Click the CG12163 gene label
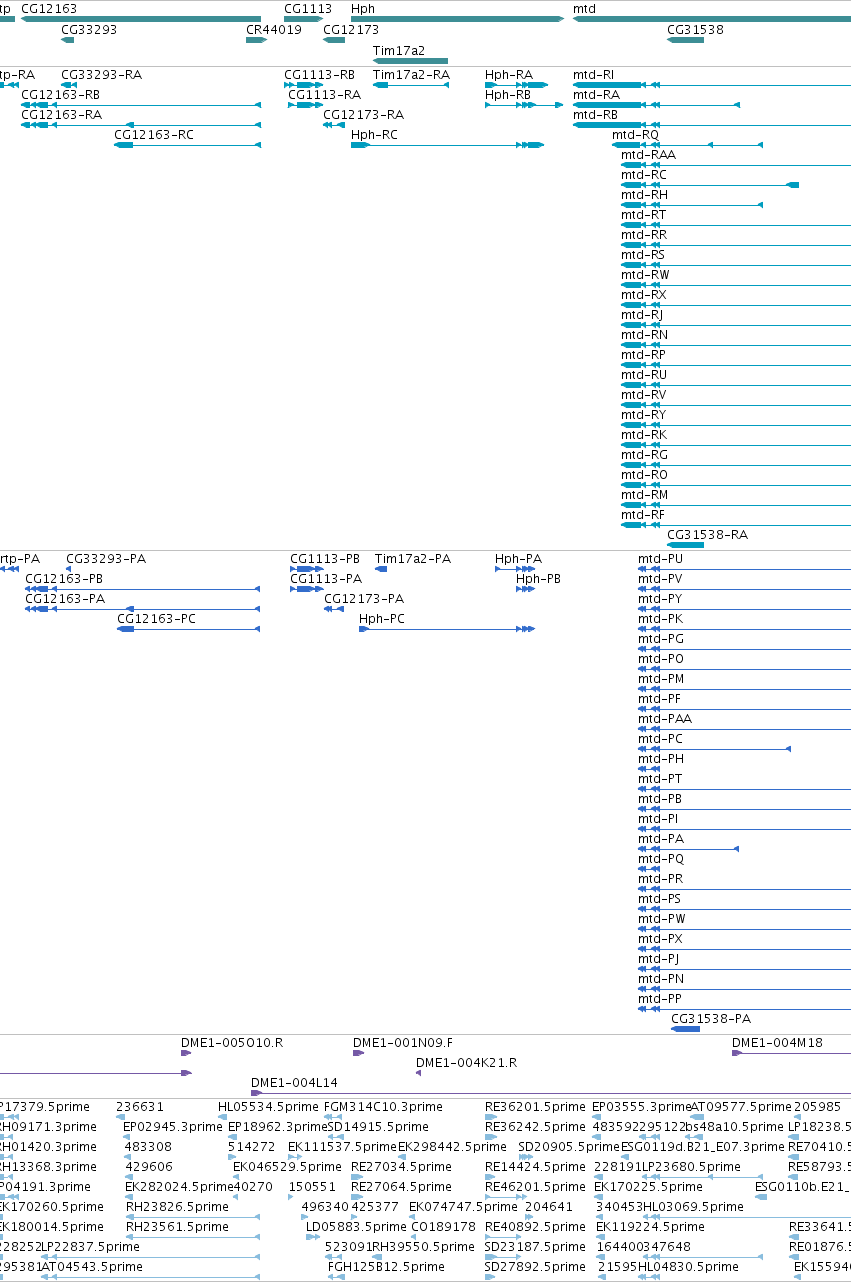The width and height of the screenshot is (851, 1282). [49, 9]
